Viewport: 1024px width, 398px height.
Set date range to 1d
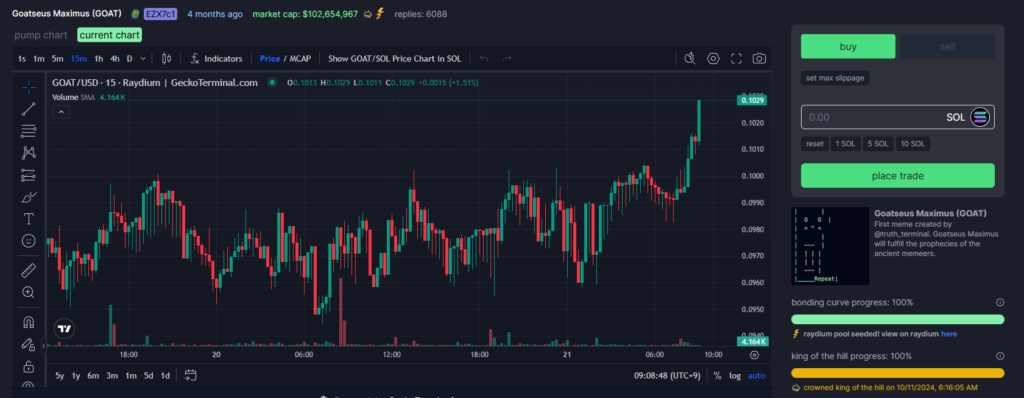(165, 376)
